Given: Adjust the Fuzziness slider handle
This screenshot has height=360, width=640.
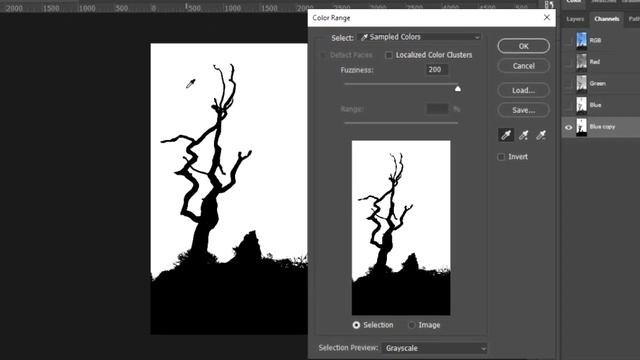Looking at the screenshot, I should 458,89.
